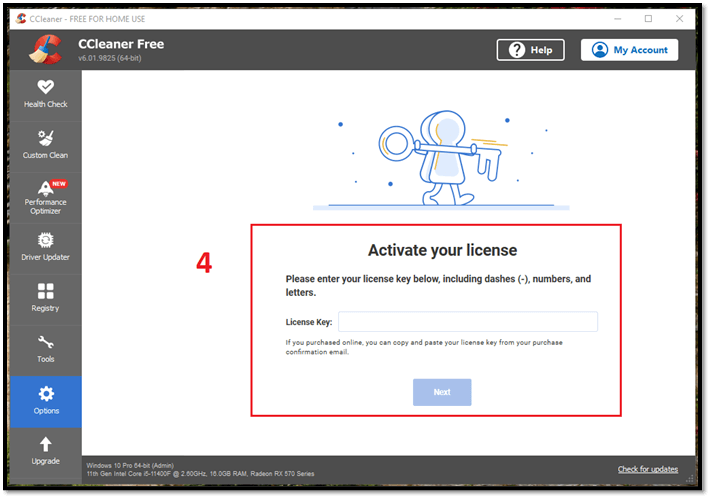Click the version text v6.01.9825 (64-bit)
This screenshot has height=499, width=711.
[x=109, y=58]
